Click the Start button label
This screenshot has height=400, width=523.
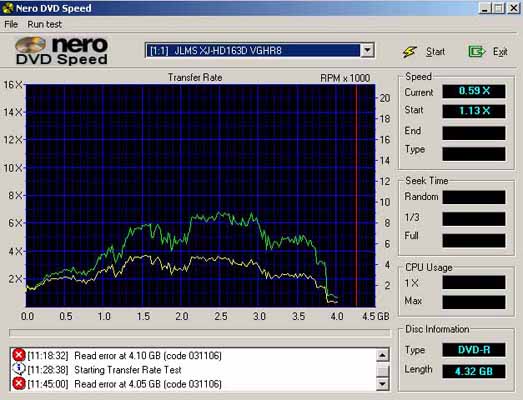(435, 52)
